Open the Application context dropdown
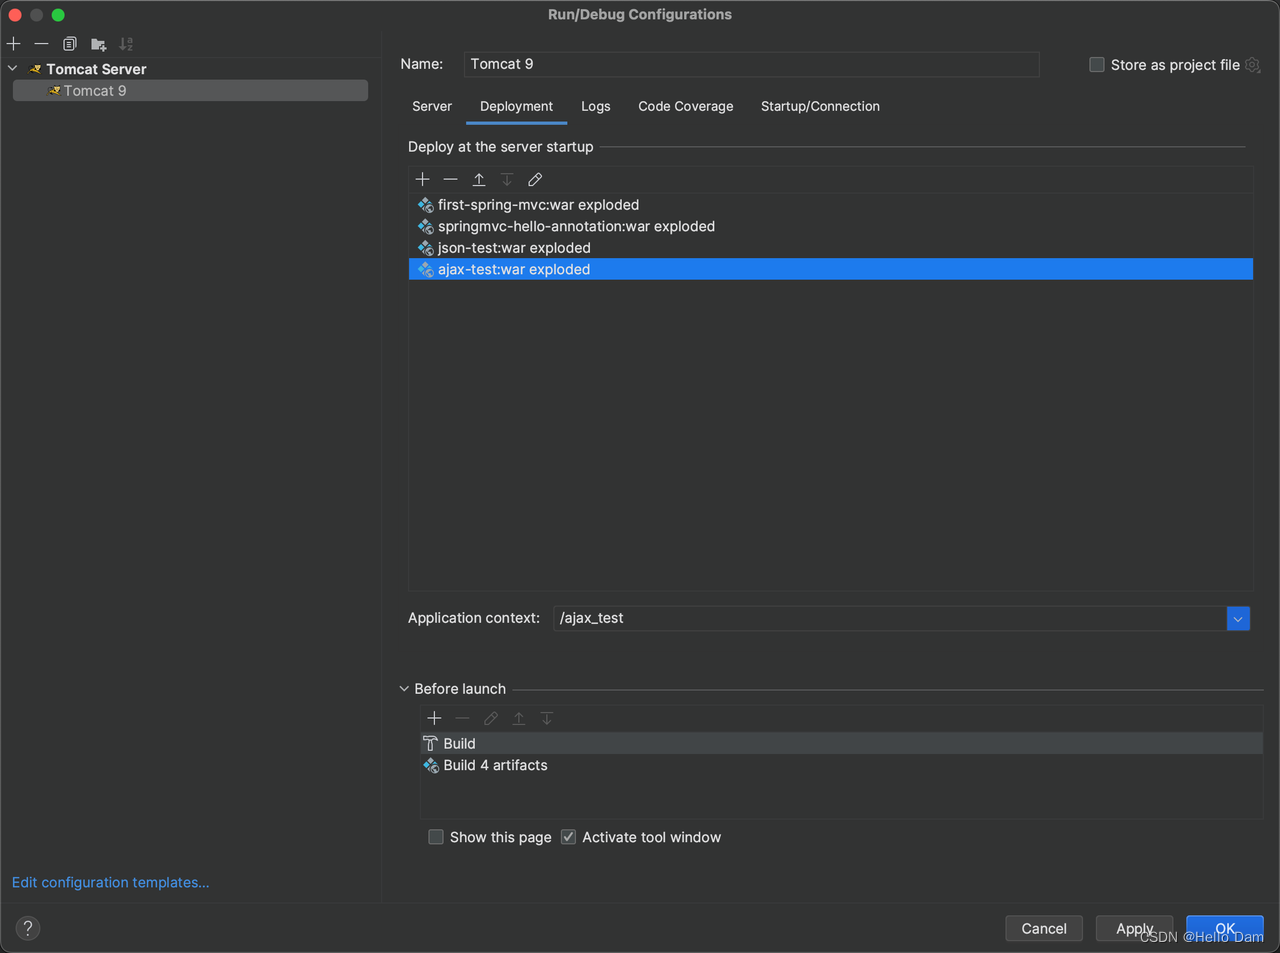 (x=1238, y=619)
